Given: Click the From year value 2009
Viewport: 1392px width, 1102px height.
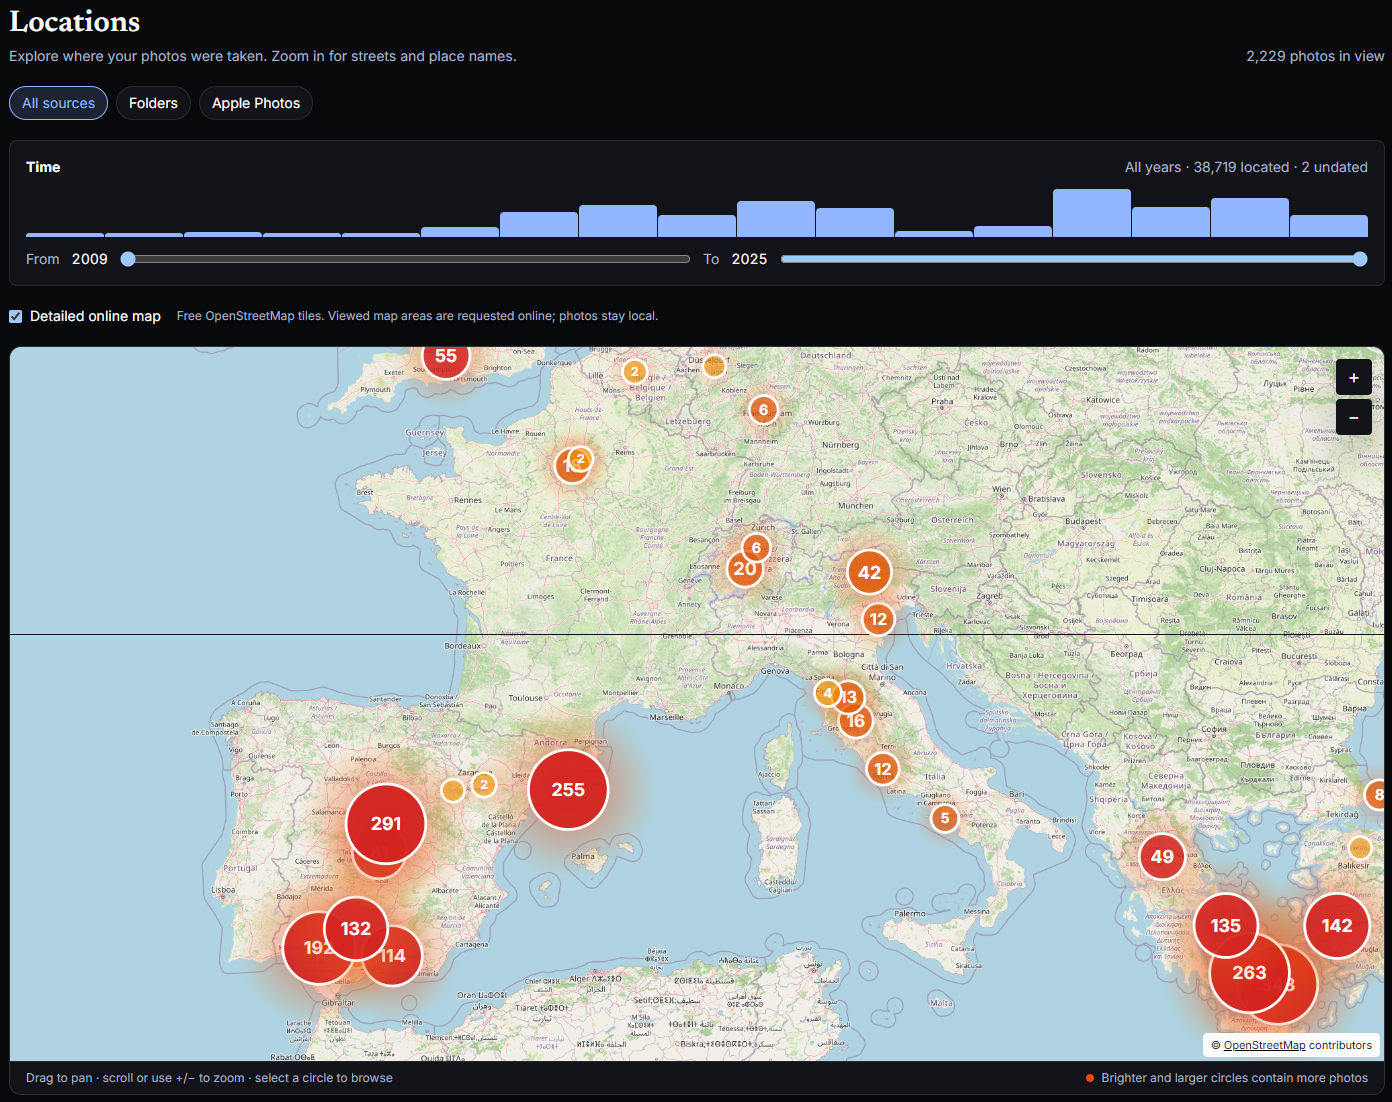Looking at the screenshot, I should point(90,259).
